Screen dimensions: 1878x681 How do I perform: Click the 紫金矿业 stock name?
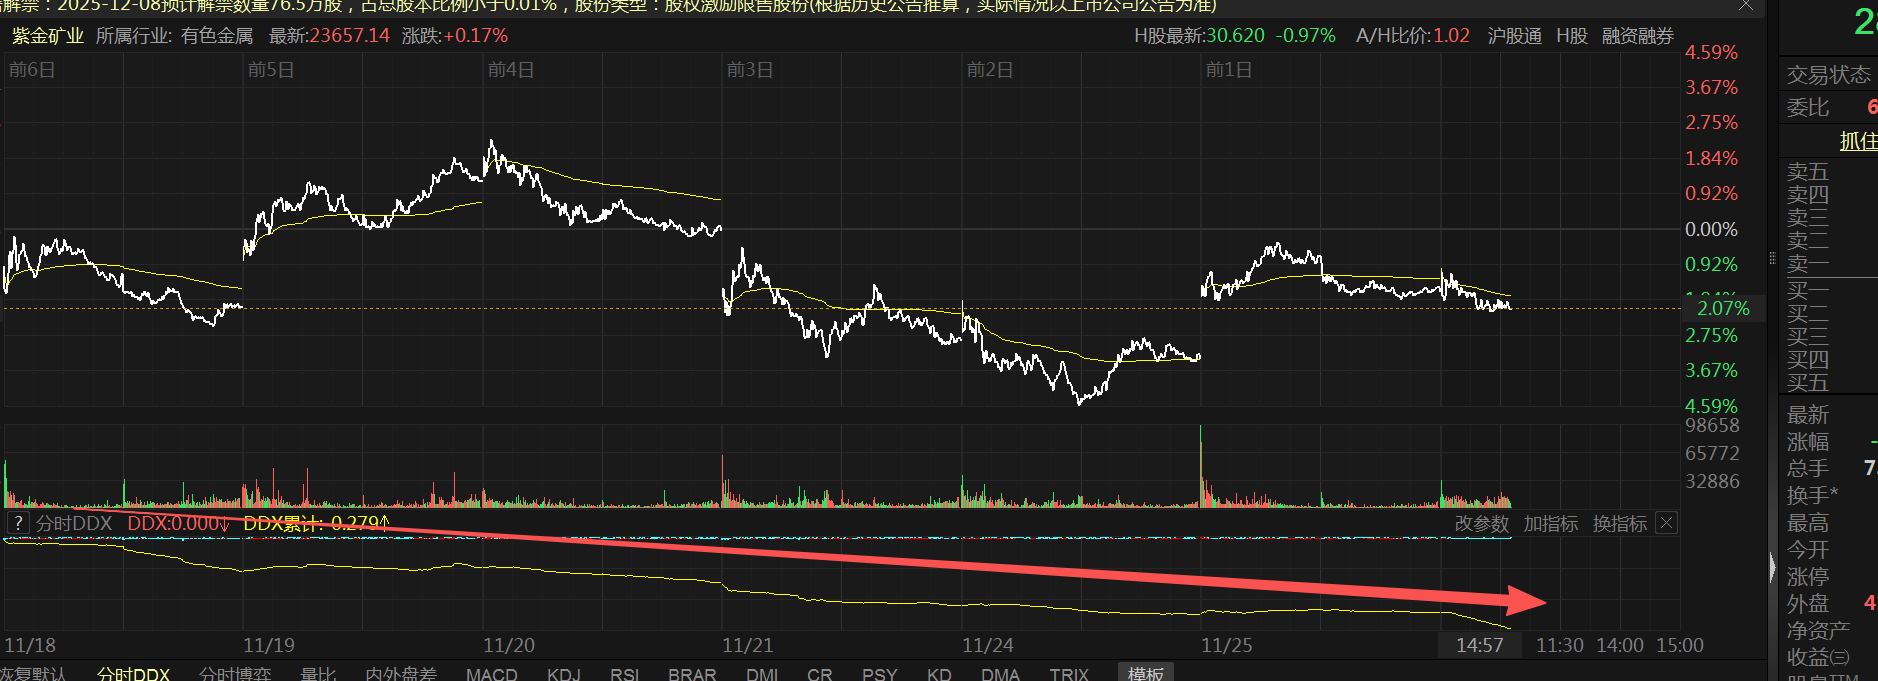pyautogui.click(x=48, y=36)
